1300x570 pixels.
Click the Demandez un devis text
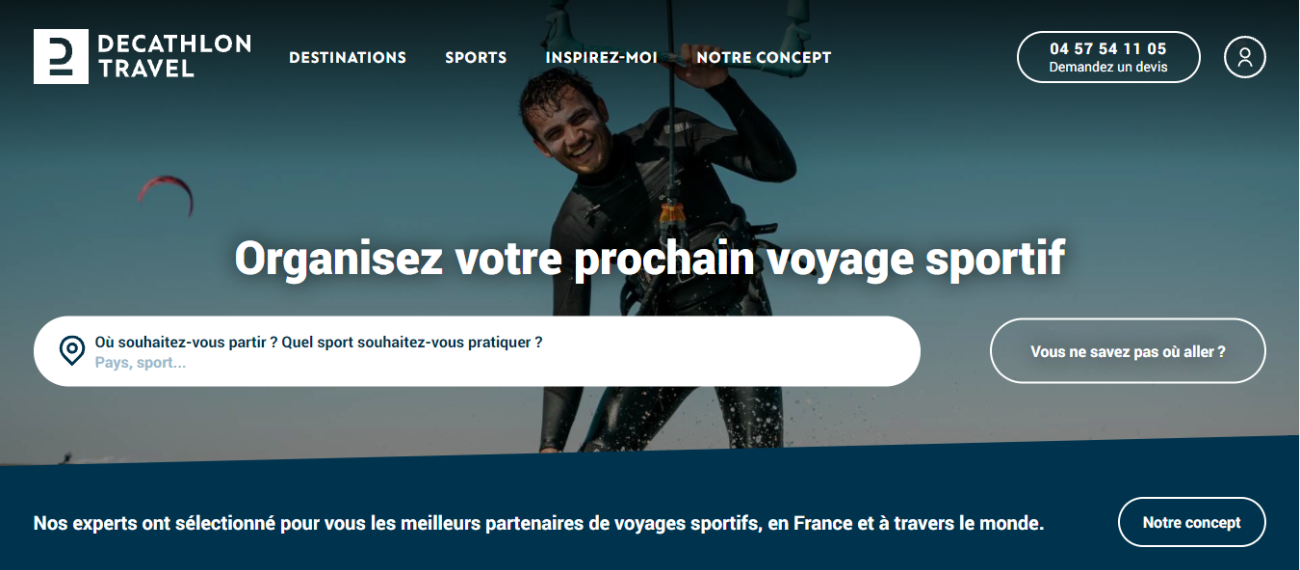1108,67
